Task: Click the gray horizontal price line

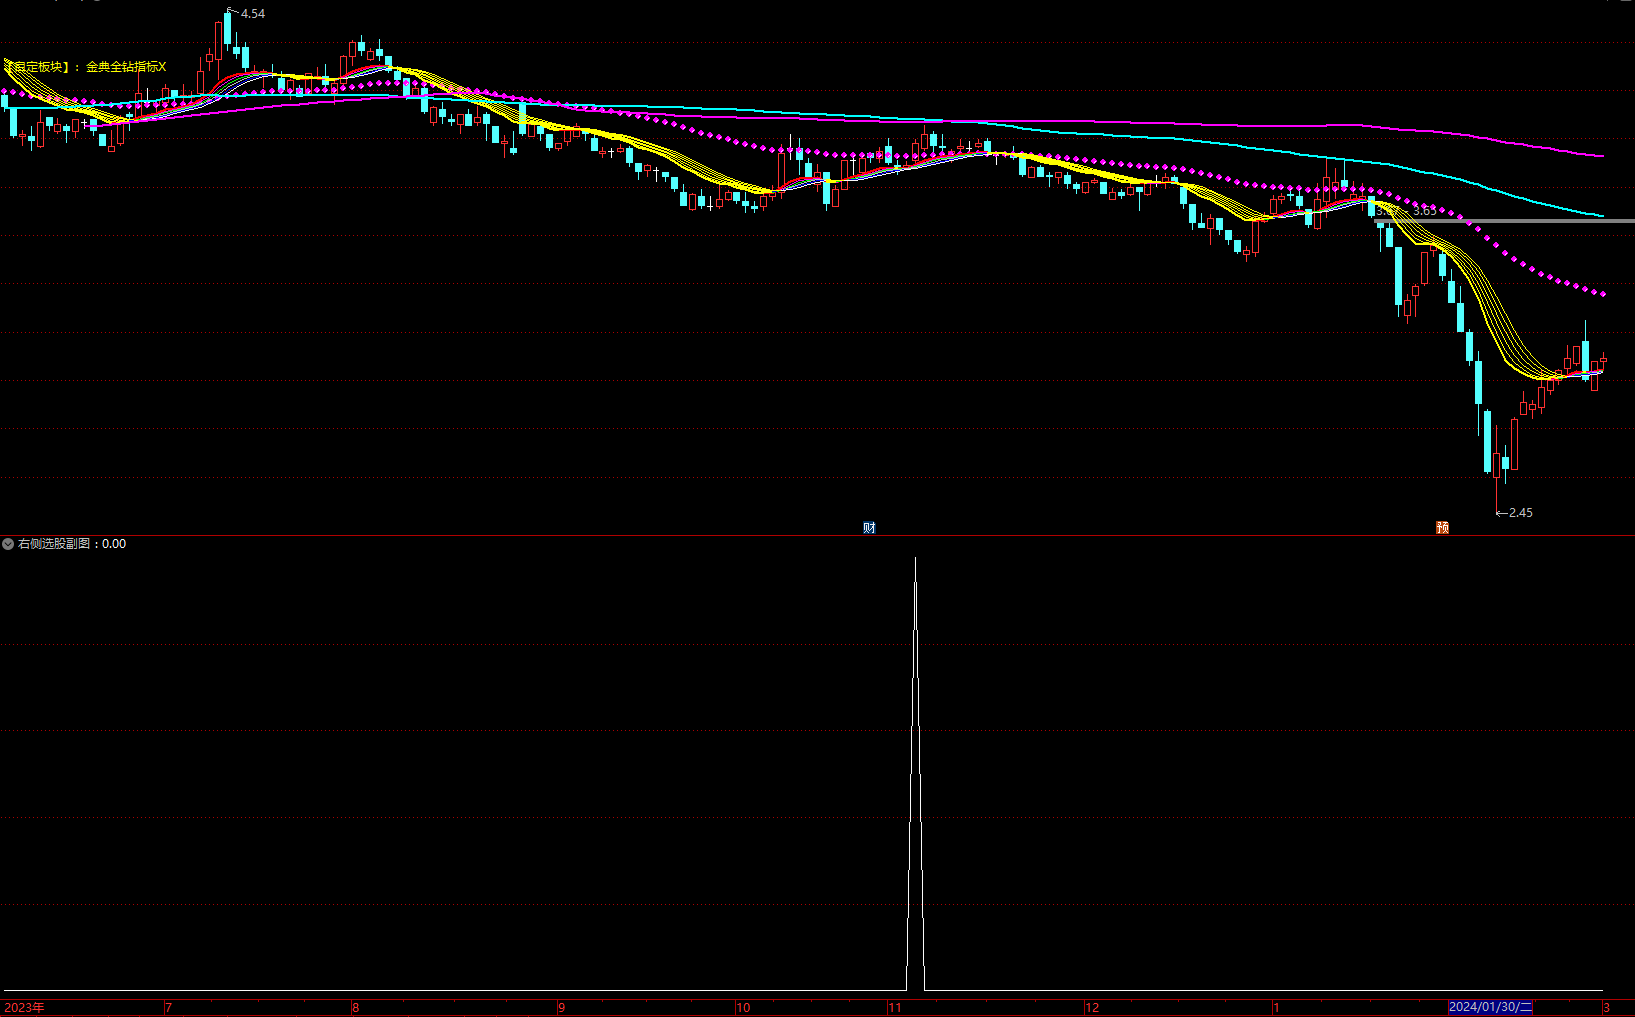Action: tap(1505, 221)
